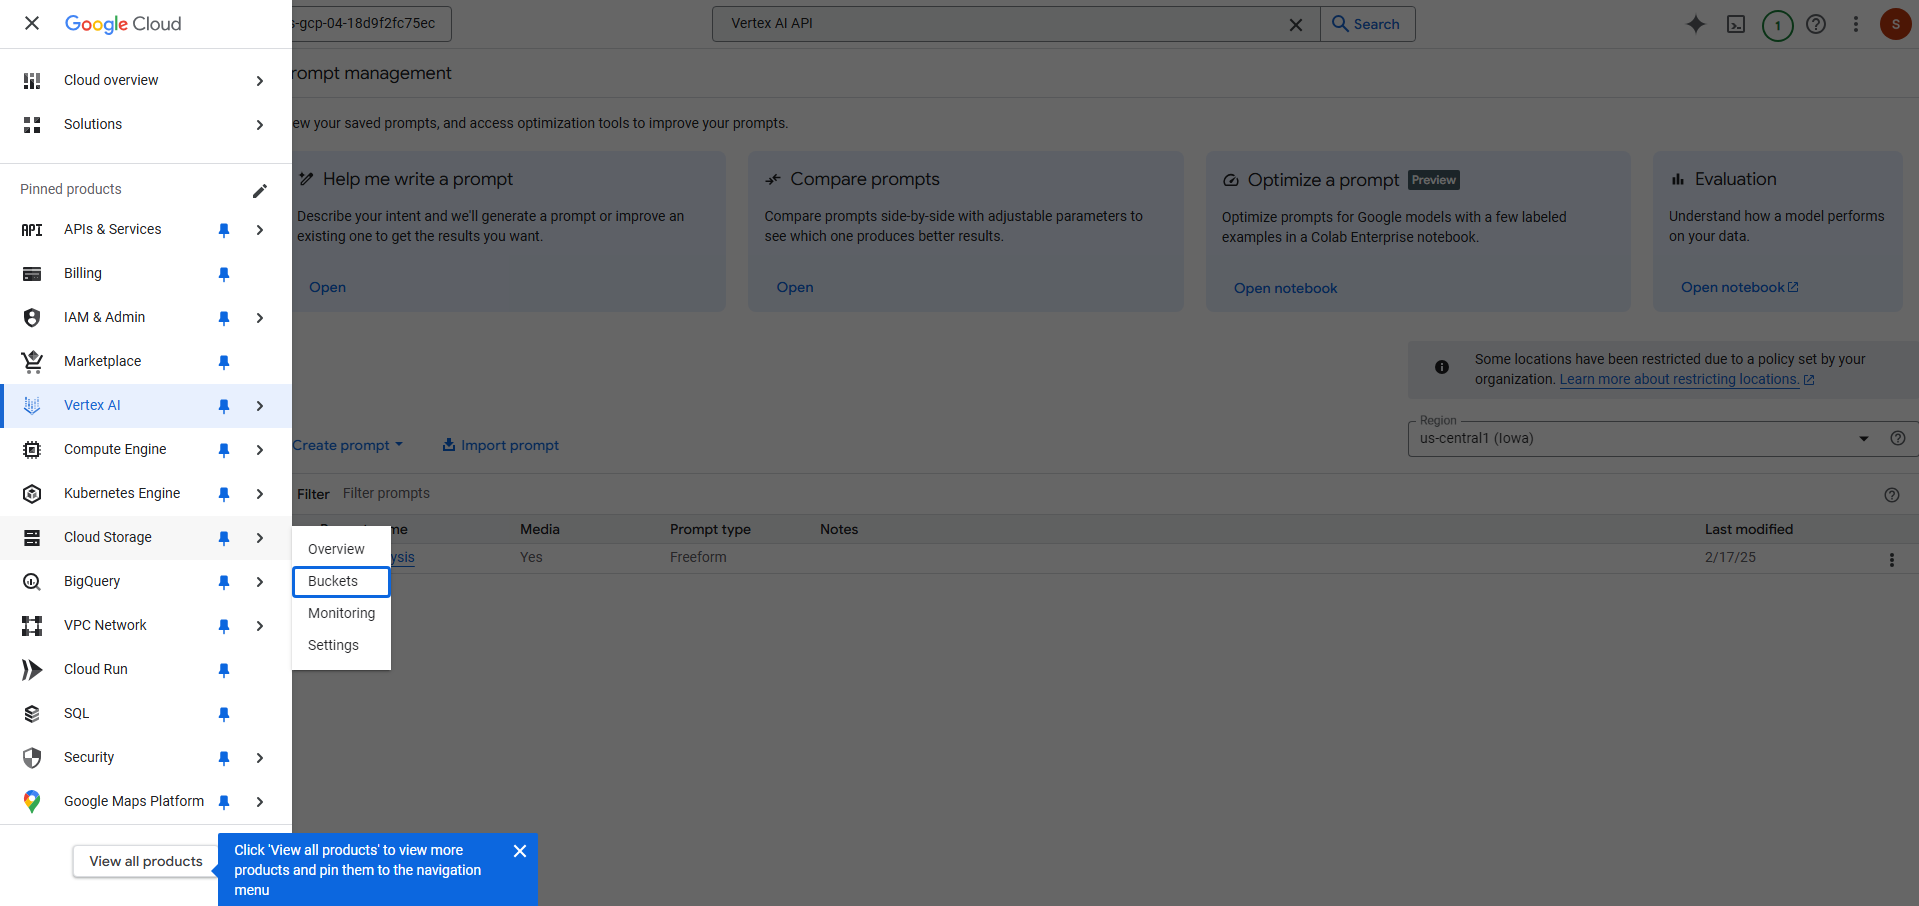Click the Cloud overview icon
Image resolution: width=1919 pixels, height=906 pixels.
tap(32, 81)
